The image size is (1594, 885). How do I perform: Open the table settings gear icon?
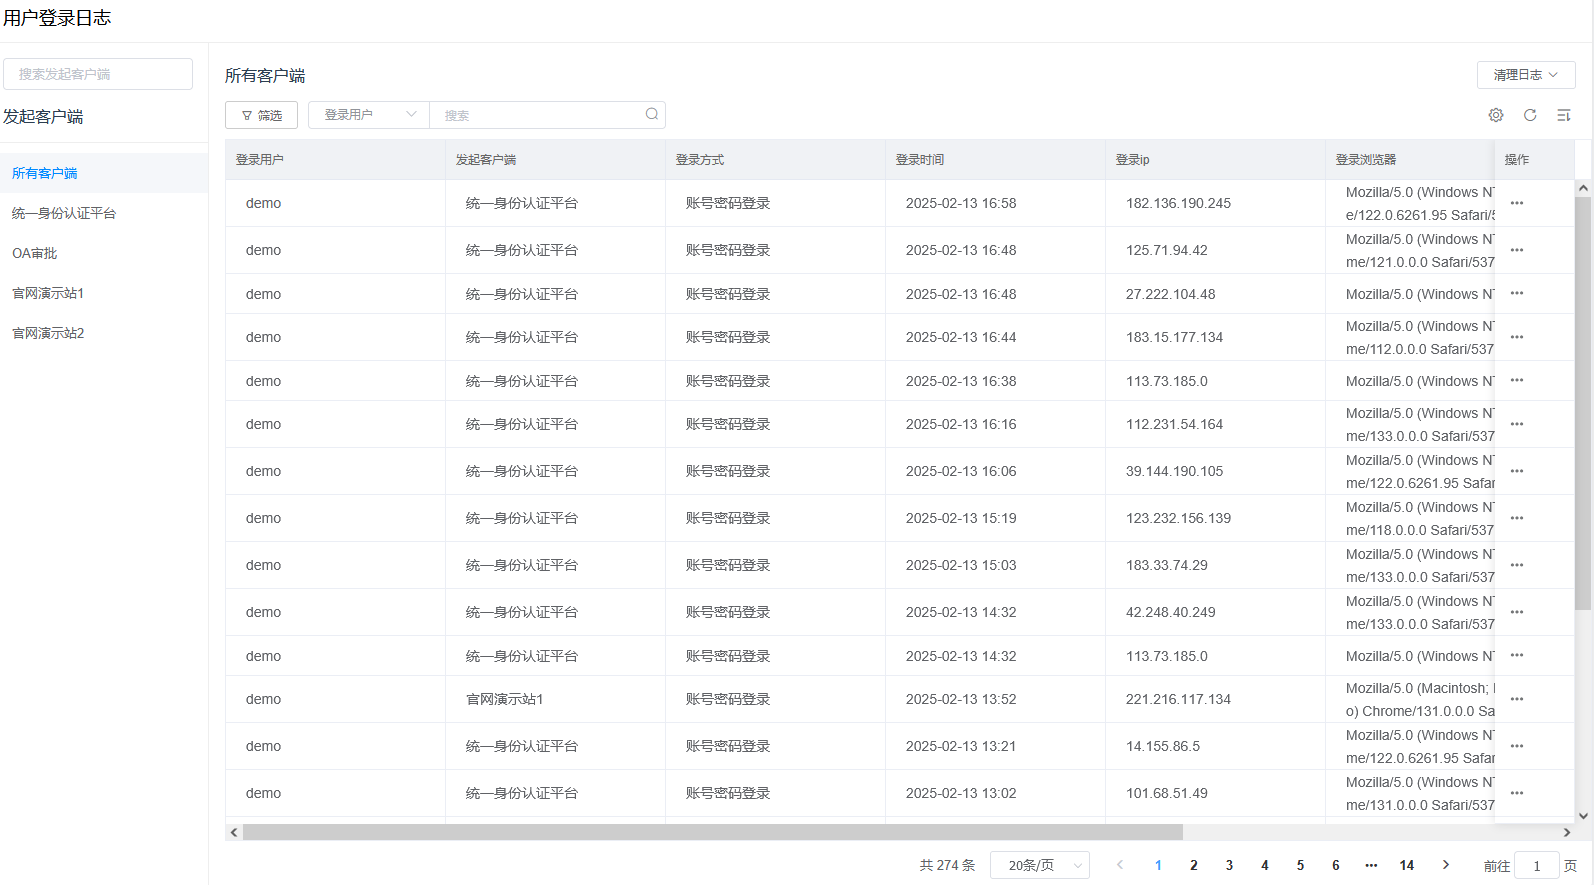(1496, 115)
